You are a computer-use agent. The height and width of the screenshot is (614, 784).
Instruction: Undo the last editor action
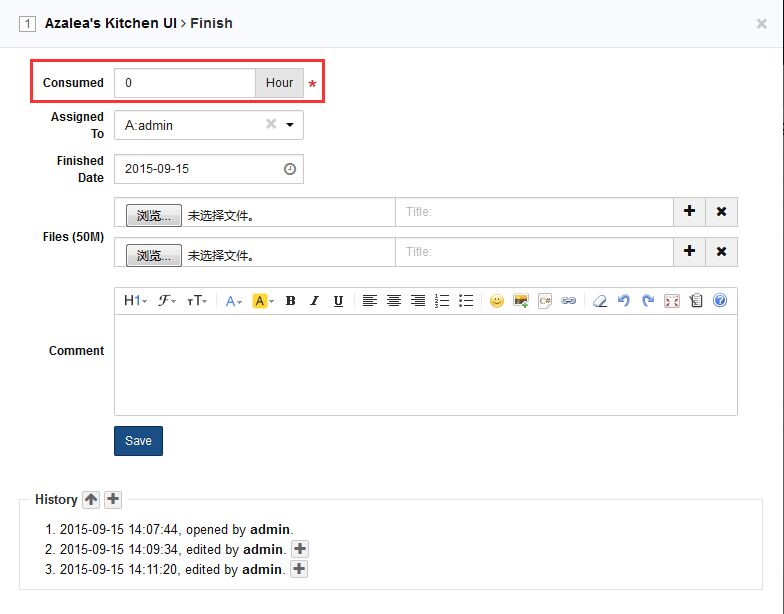coord(624,301)
